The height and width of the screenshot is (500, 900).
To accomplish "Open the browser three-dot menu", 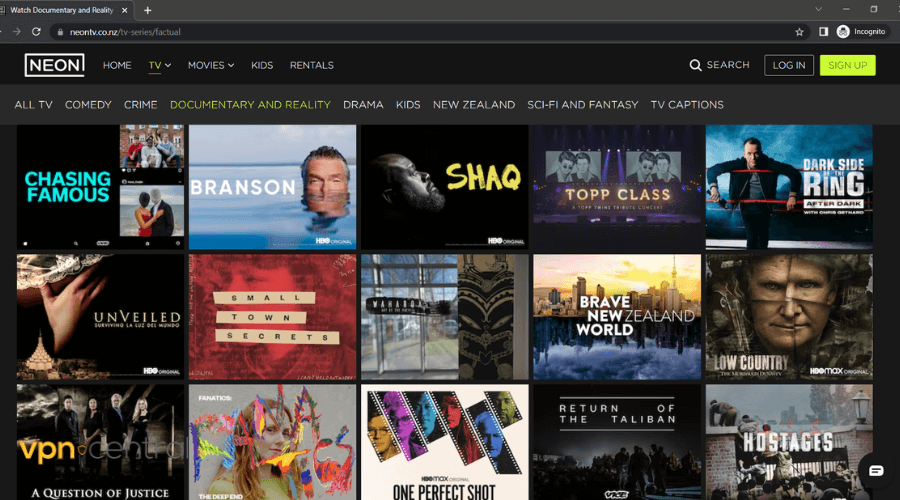I will pyautogui.click(x=889, y=31).
